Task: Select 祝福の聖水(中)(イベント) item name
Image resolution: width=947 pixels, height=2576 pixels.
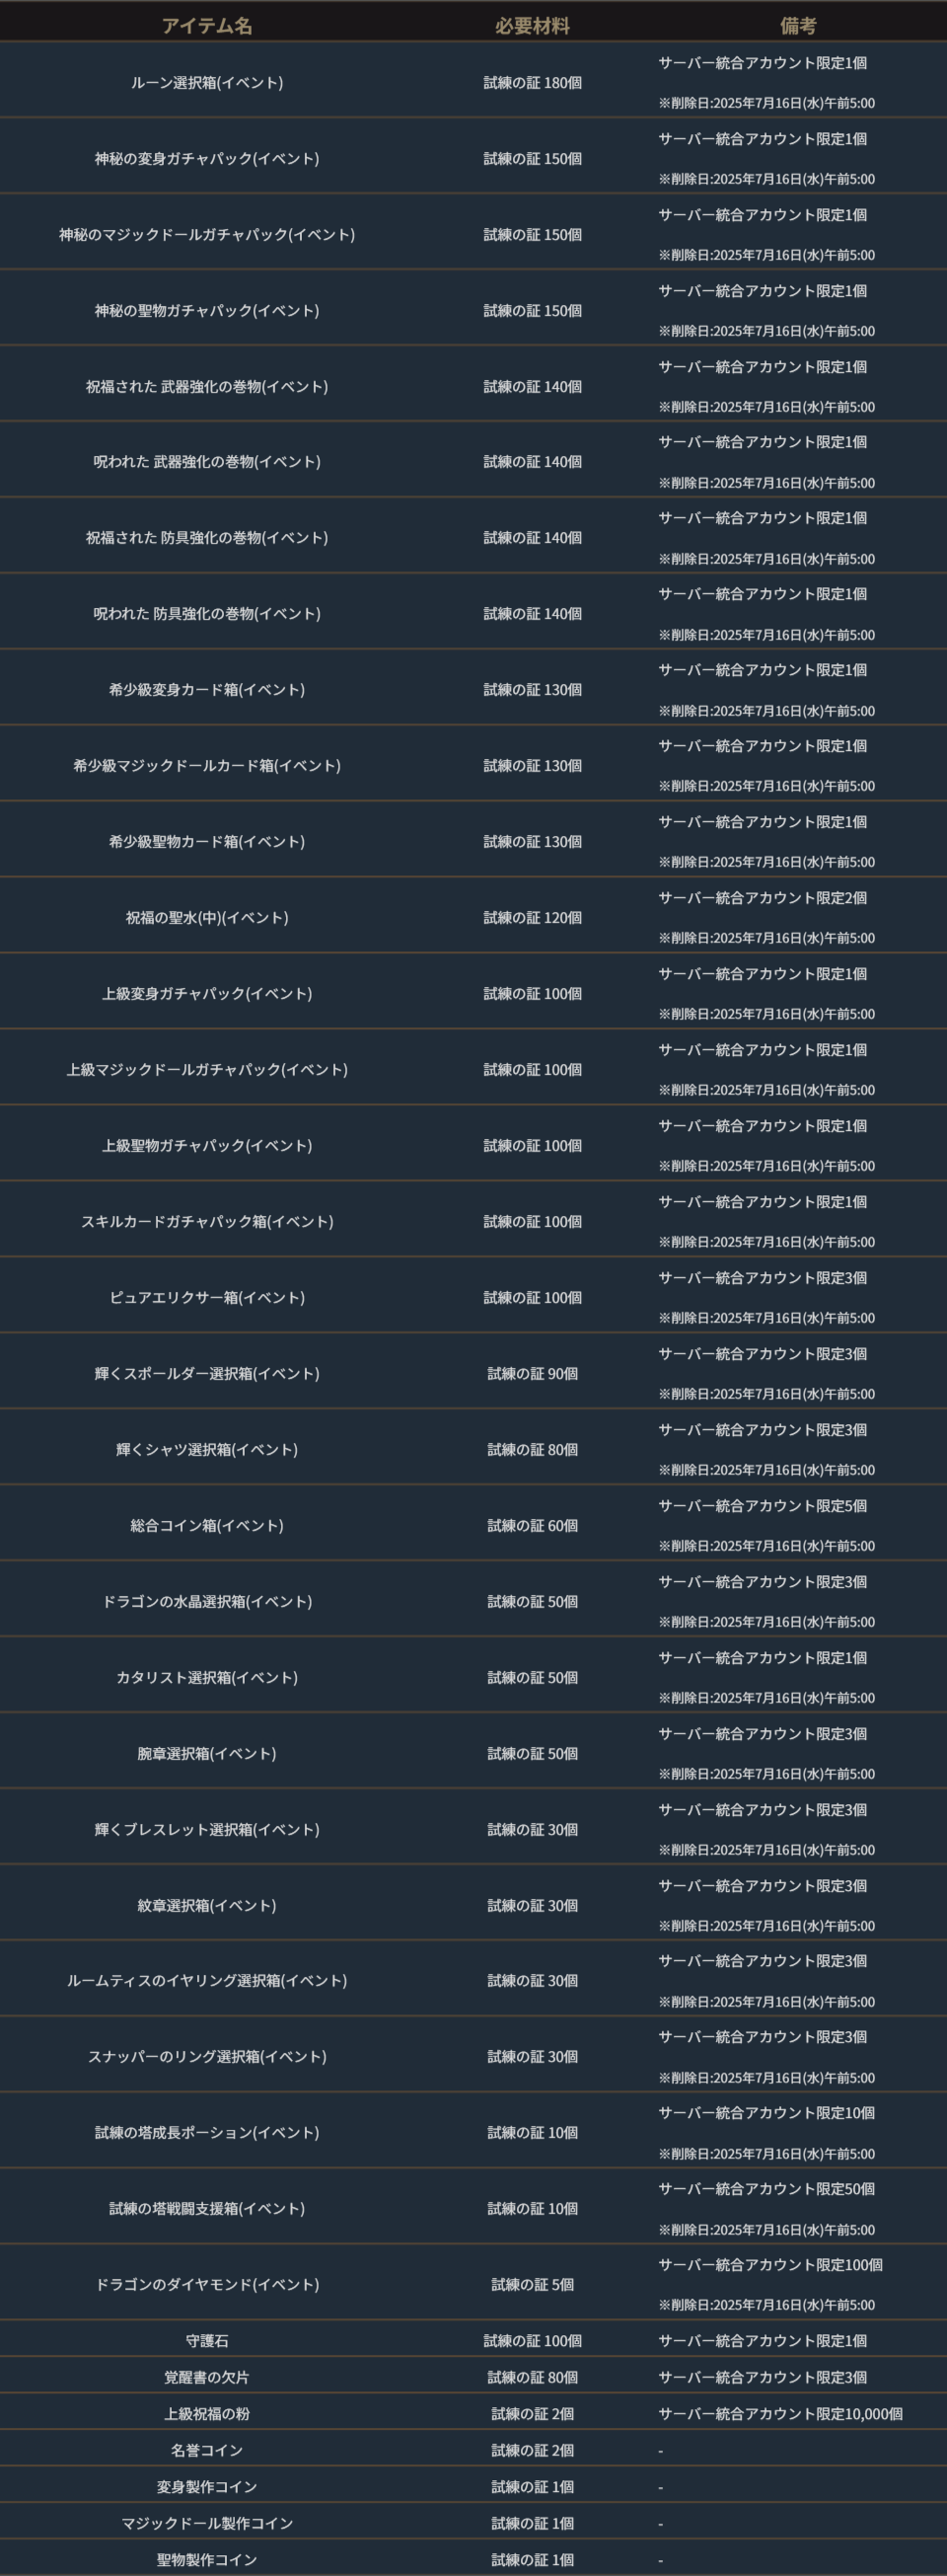Action: (x=207, y=918)
